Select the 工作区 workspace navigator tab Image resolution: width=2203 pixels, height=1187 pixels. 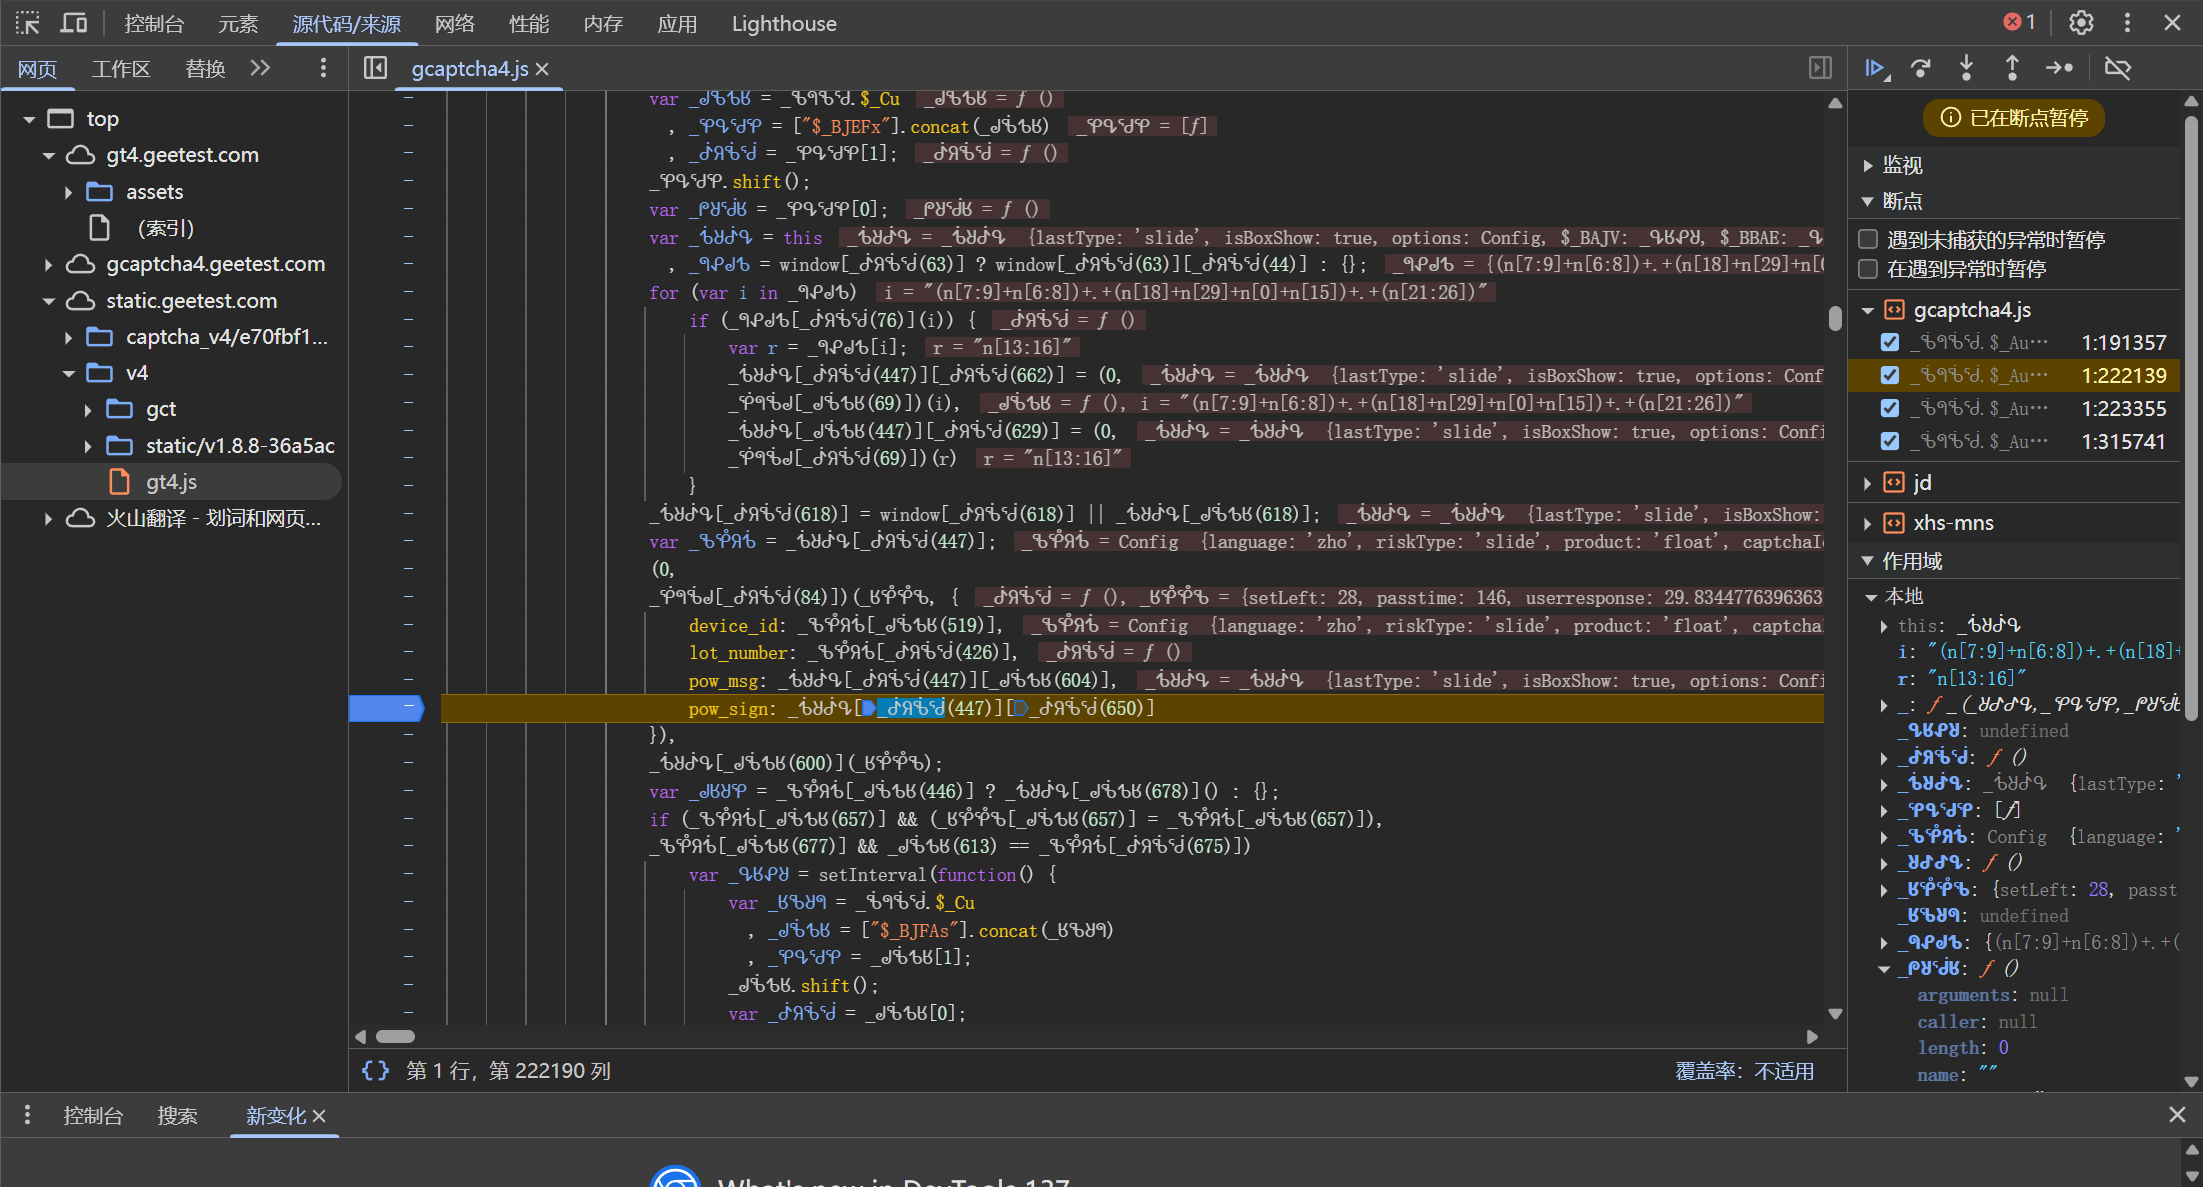tap(121, 68)
